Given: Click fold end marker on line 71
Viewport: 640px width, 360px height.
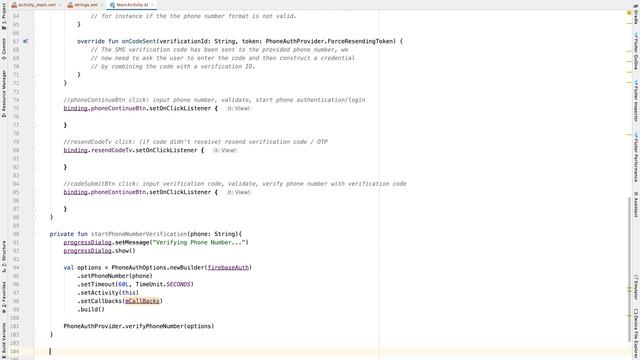Looking at the screenshot, I should pyautogui.click(x=35, y=75).
